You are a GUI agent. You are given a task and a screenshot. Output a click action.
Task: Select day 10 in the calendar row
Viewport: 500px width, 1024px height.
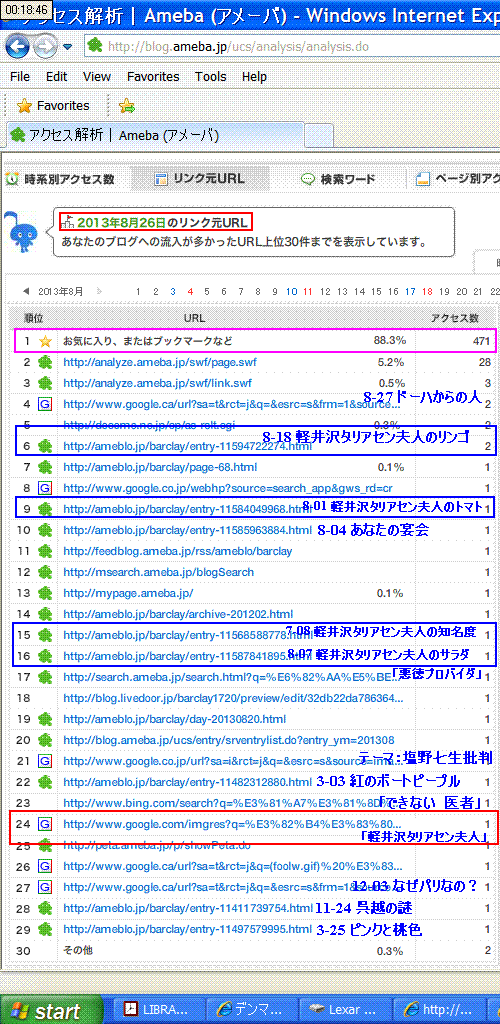click(292, 292)
